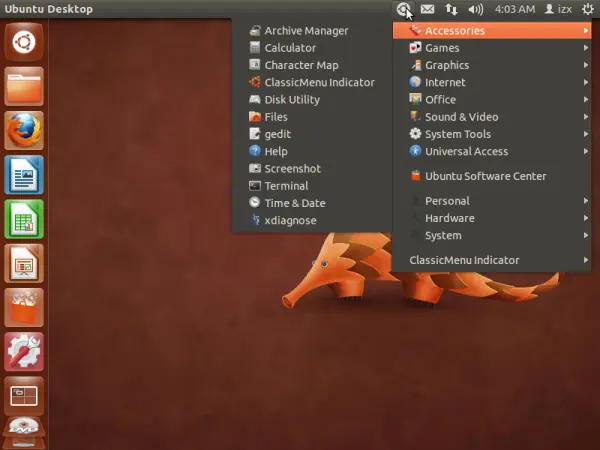Open the Internet category

492,82
